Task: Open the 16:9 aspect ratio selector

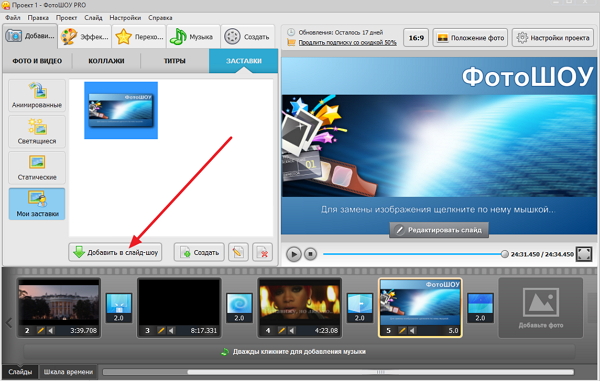Action: [416, 38]
